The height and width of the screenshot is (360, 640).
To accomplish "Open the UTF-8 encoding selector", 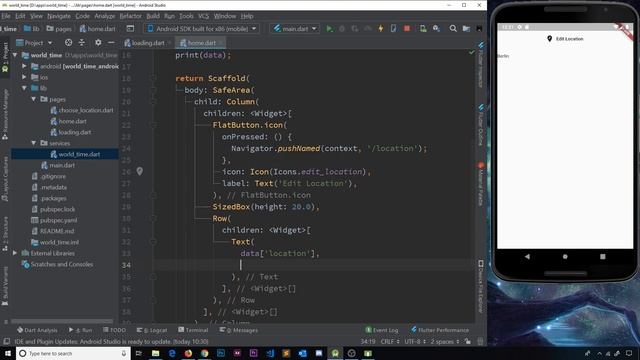I will (415, 341).
